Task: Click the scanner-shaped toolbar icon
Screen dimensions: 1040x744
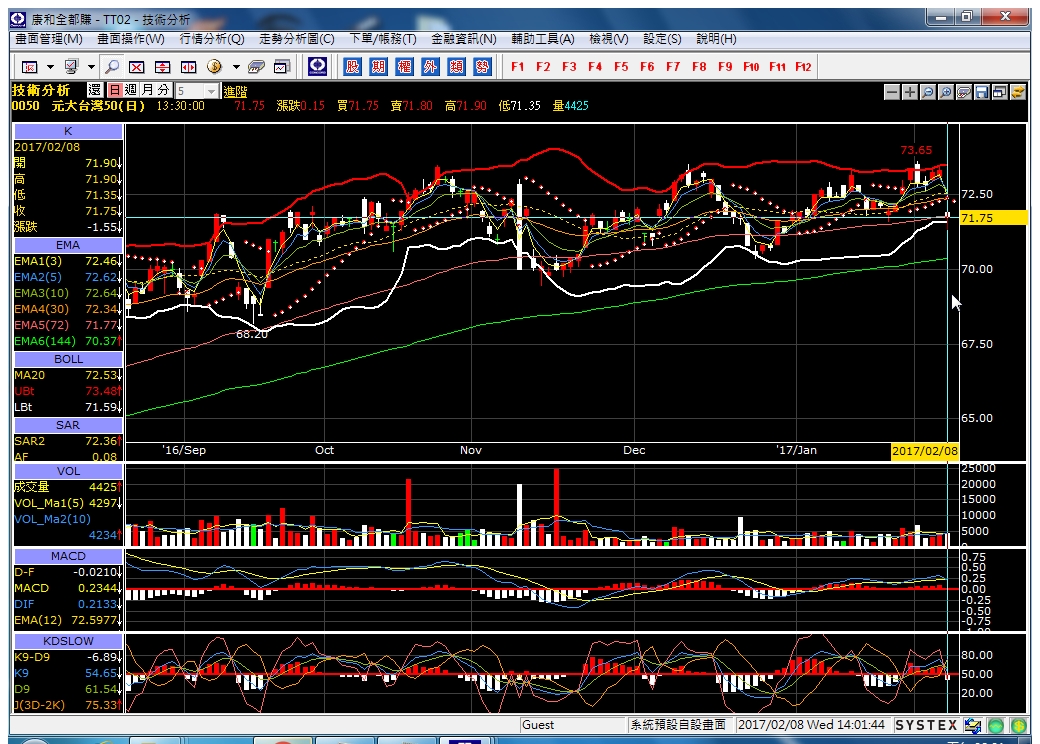Action: click(256, 67)
